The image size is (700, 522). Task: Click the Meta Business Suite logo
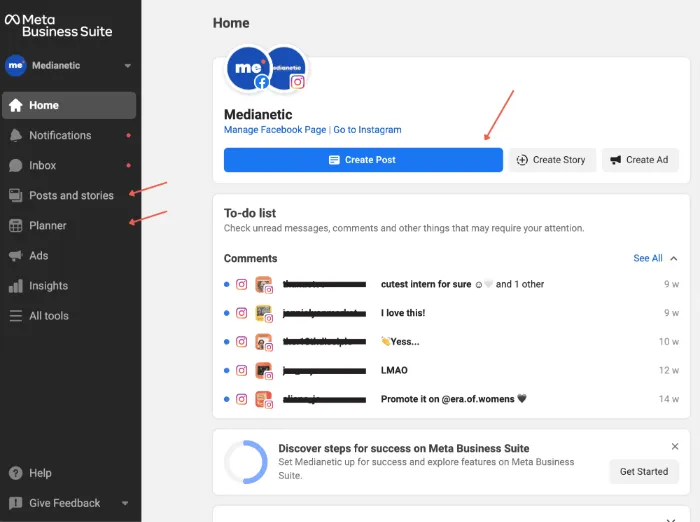pyautogui.click(x=58, y=26)
